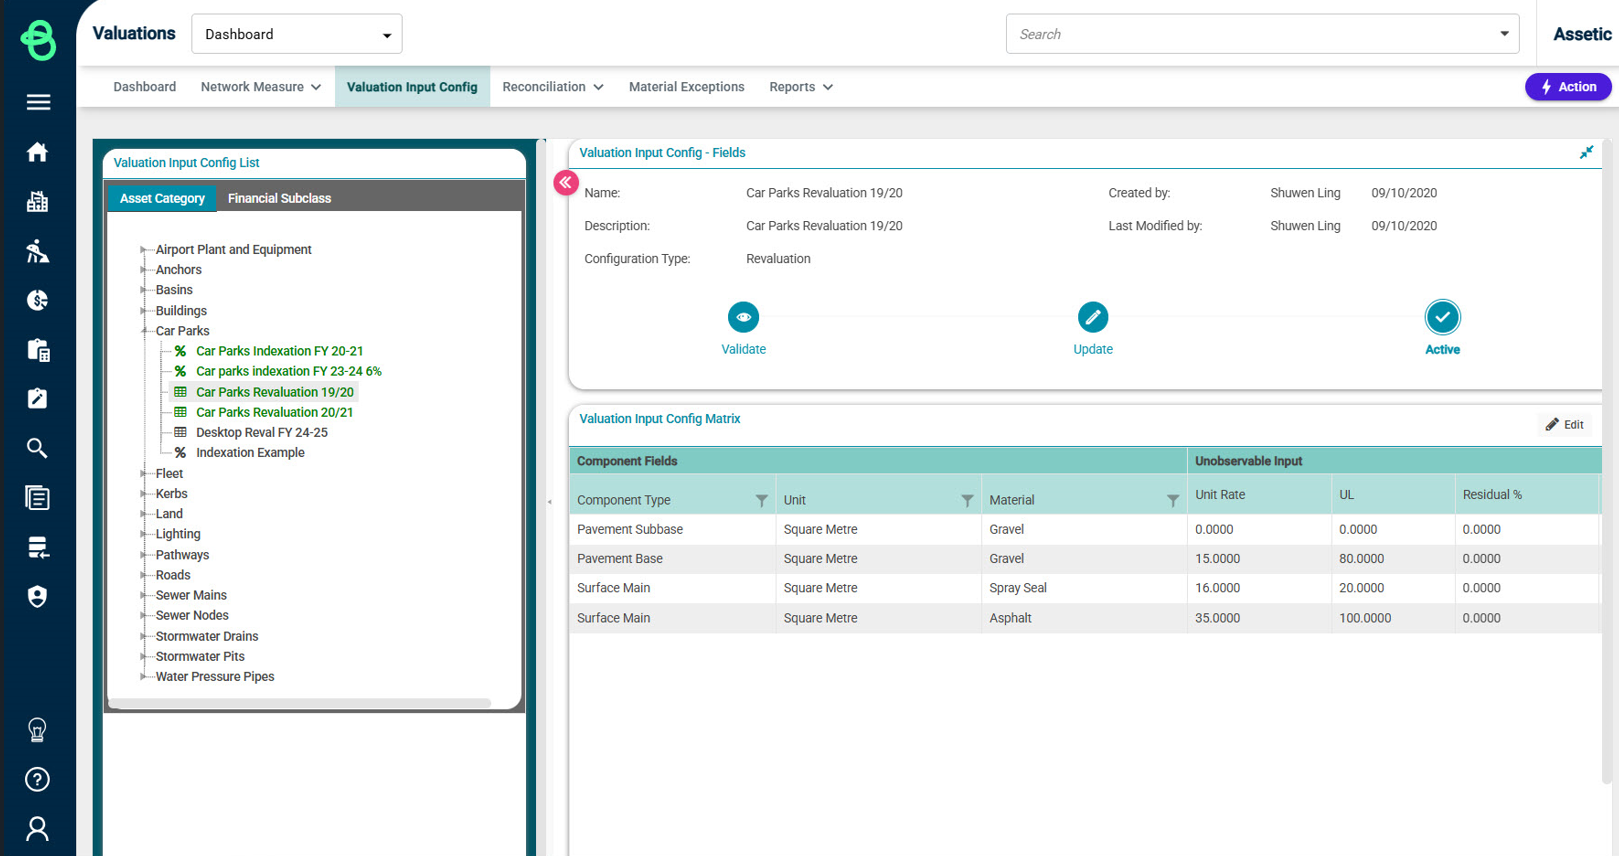Collapse the Car Parks tree node
The height and width of the screenshot is (856, 1619).
click(144, 331)
